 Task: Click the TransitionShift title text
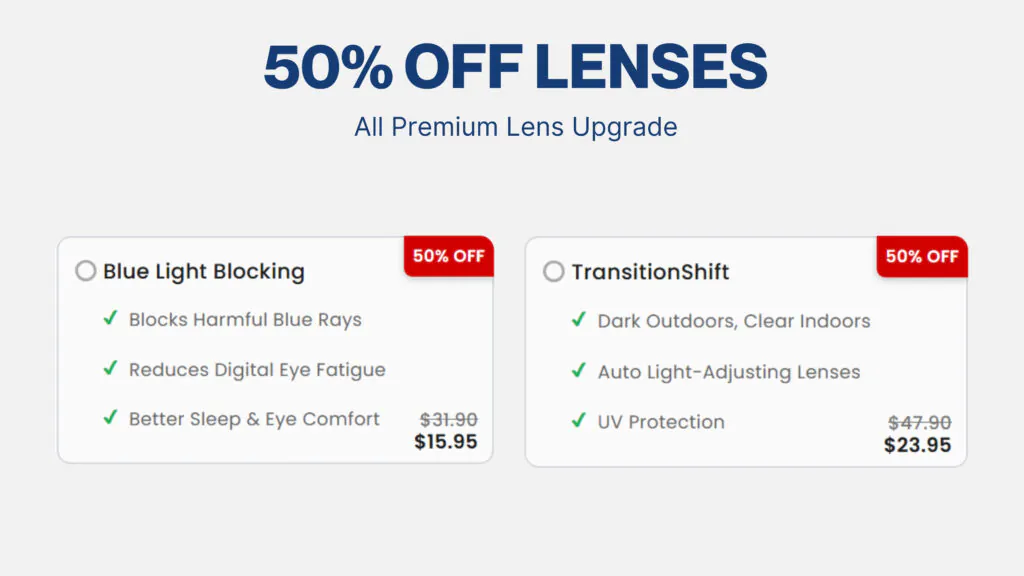650,272
